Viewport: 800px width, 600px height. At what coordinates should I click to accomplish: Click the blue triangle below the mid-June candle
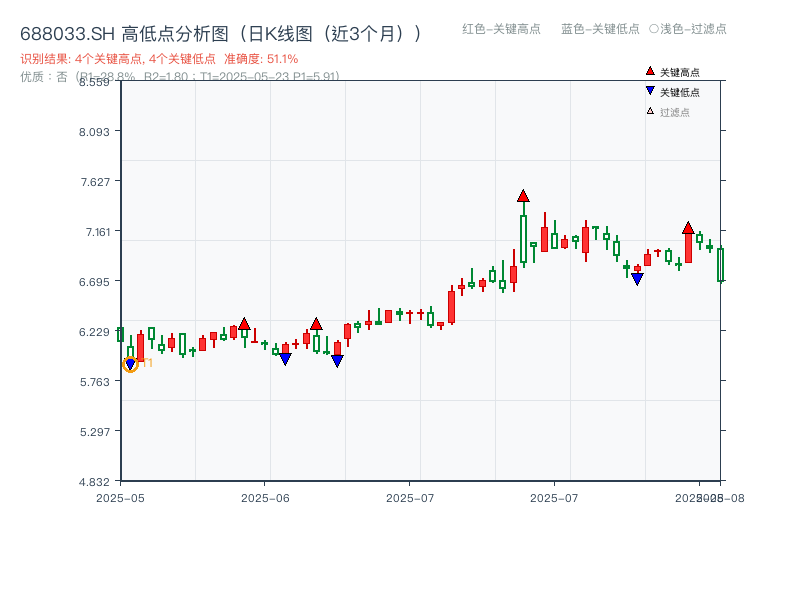(338, 359)
